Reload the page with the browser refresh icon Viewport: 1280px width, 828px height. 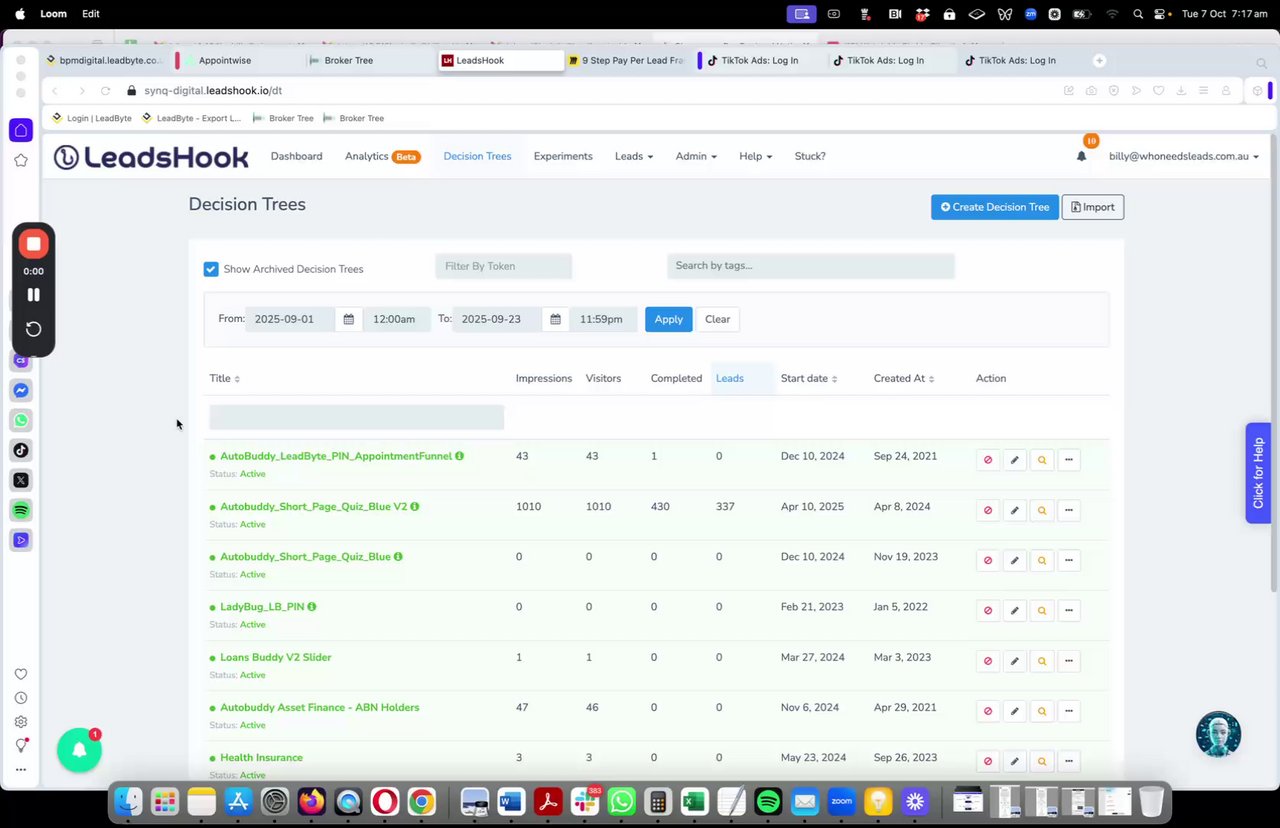(x=105, y=90)
